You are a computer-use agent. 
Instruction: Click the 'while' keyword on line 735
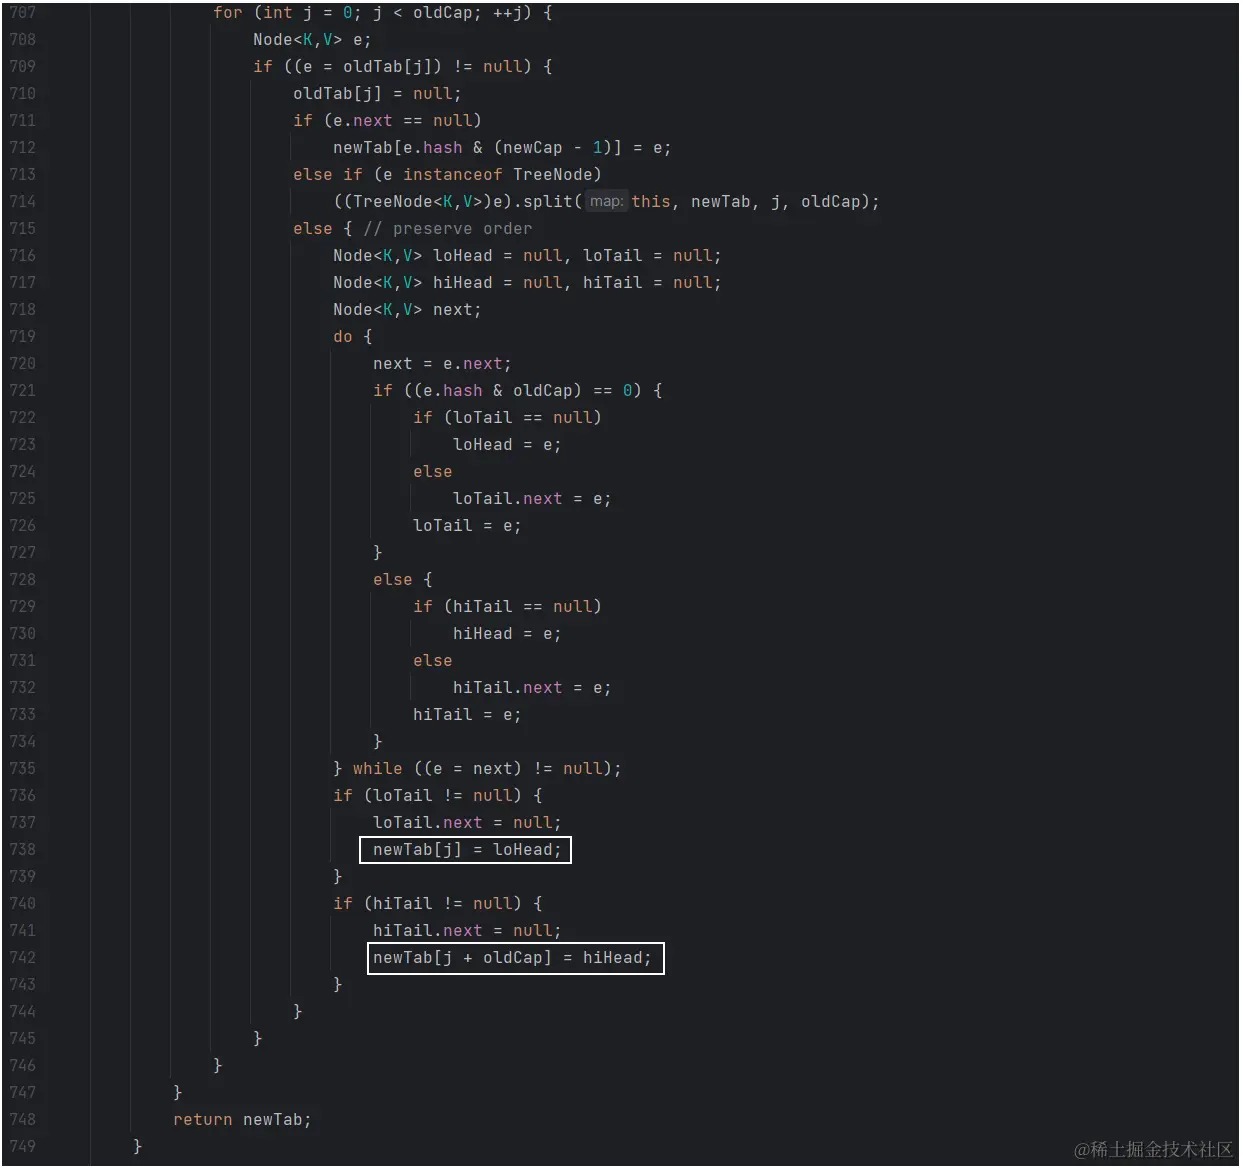tap(377, 769)
